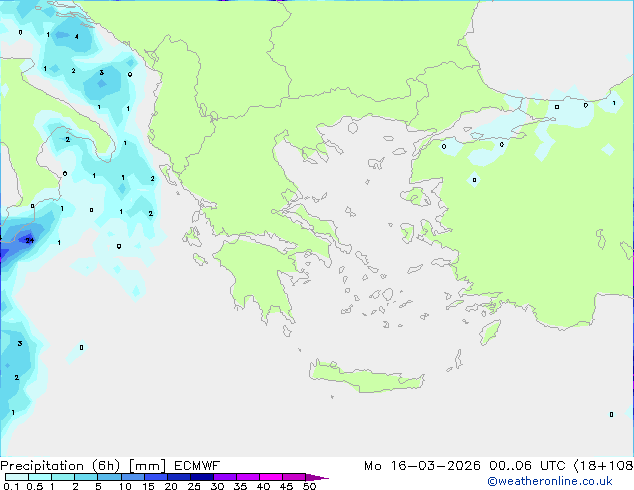This screenshot has width=634, height=490.
Task: Pick the 25–30 mm navy legend box
Action: tap(201, 477)
